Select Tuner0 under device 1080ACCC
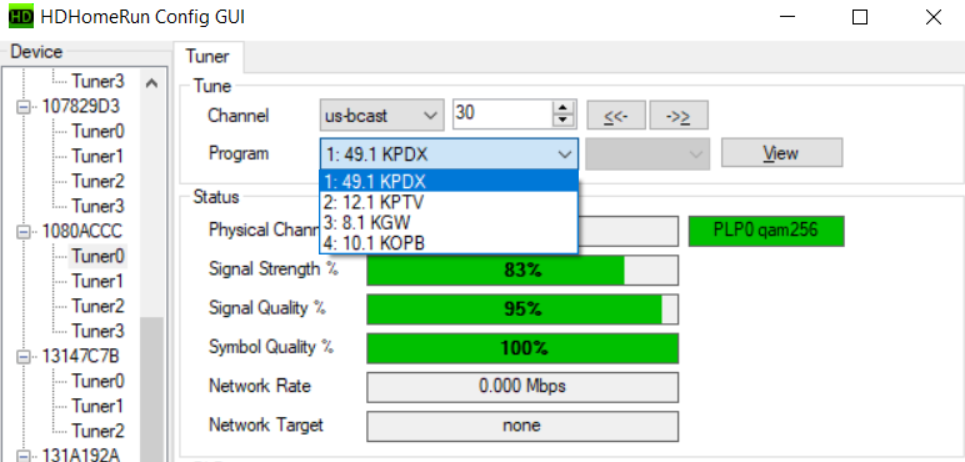The height and width of the screenshot is (462, 965). point(97,256)
